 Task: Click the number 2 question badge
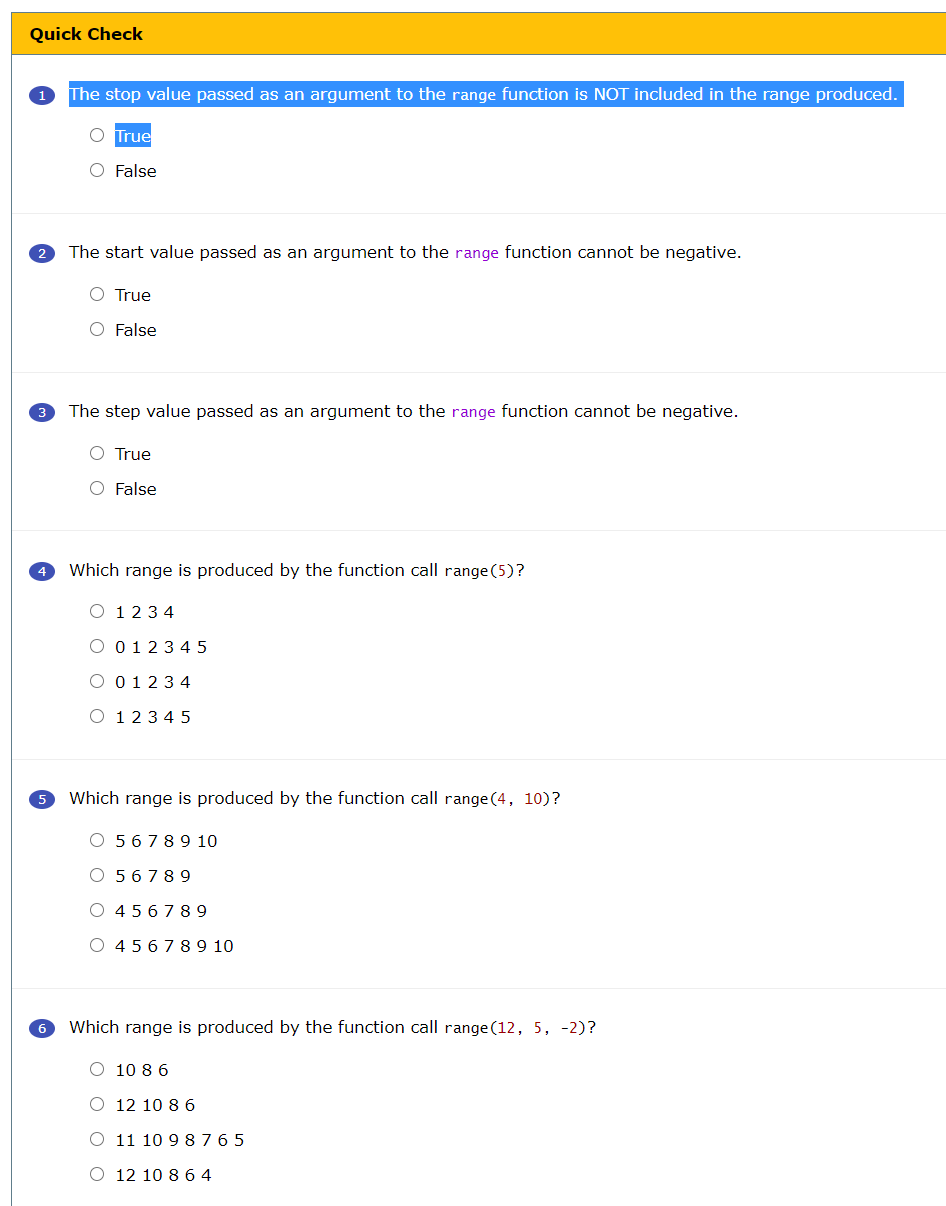coord(41,253)
